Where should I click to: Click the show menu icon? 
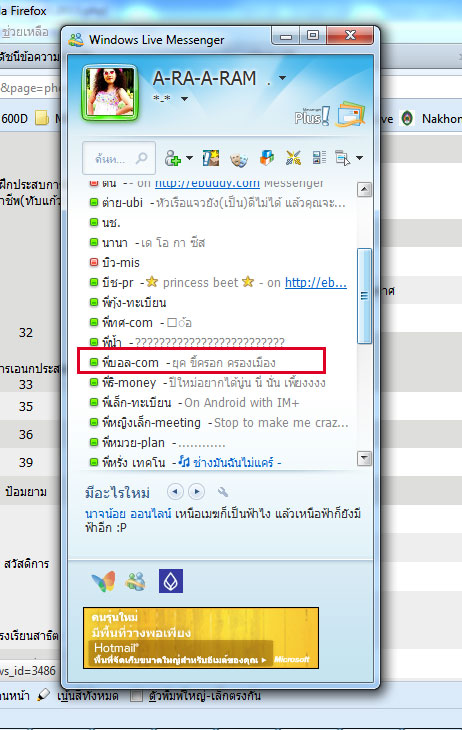point(343,158)
